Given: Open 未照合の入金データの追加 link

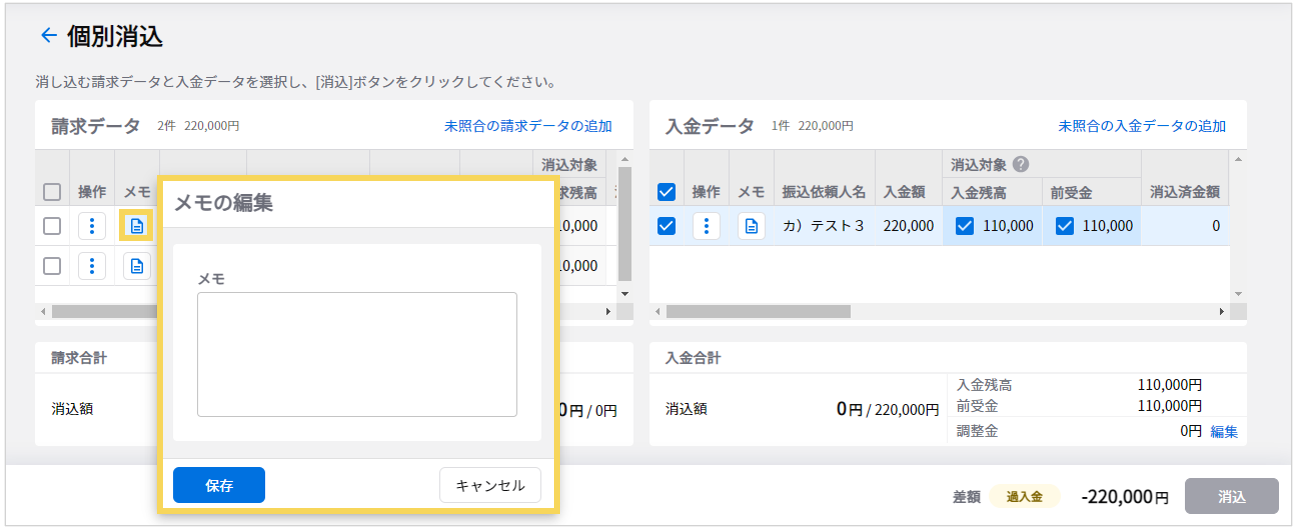Looking at the screenshot, I should coord(1142,126).
